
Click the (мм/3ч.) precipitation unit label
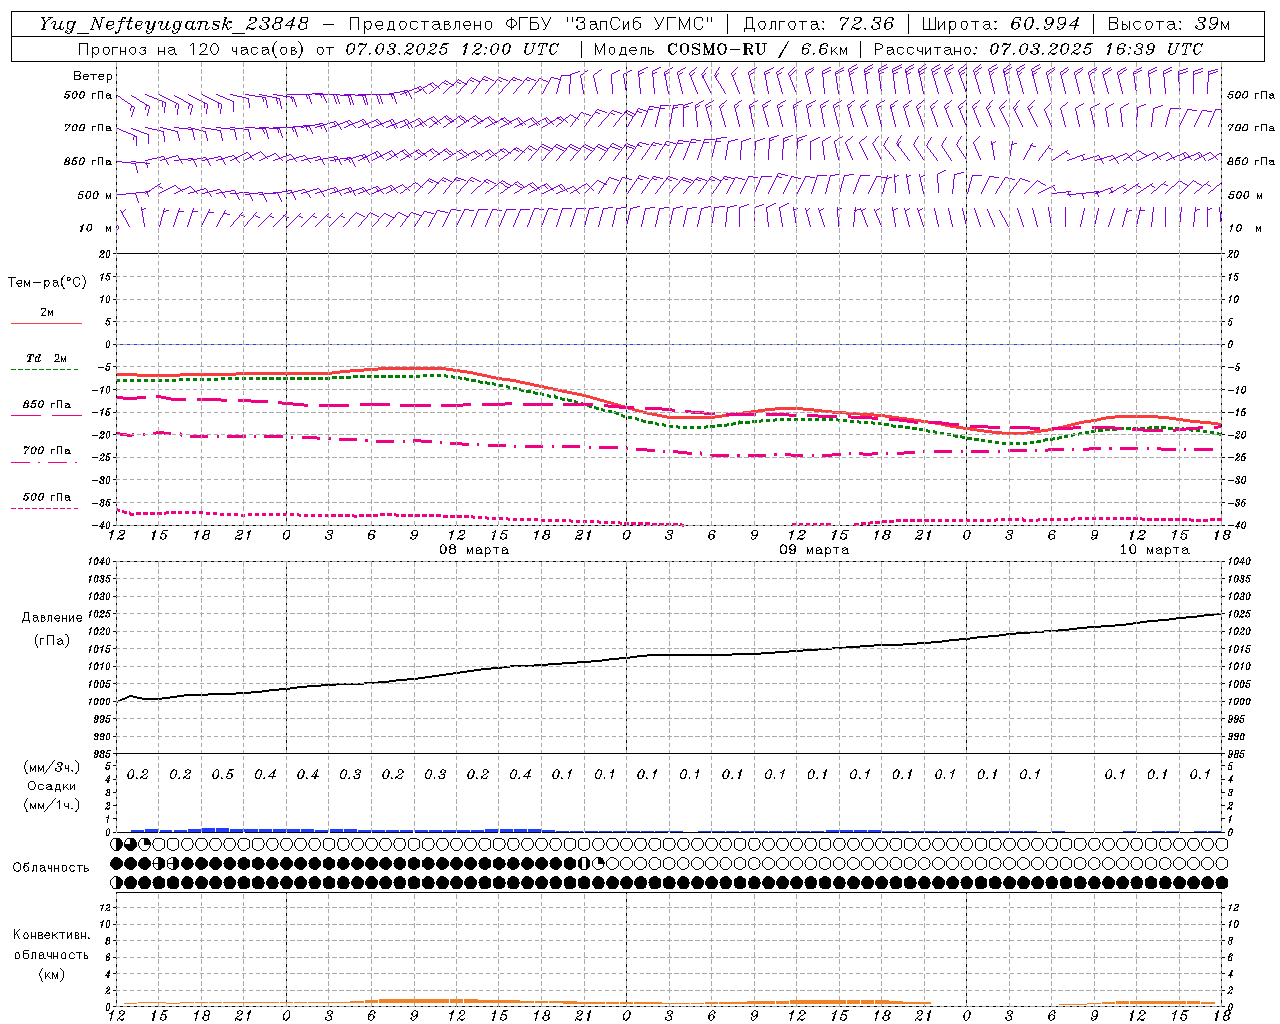pos(52,767)
